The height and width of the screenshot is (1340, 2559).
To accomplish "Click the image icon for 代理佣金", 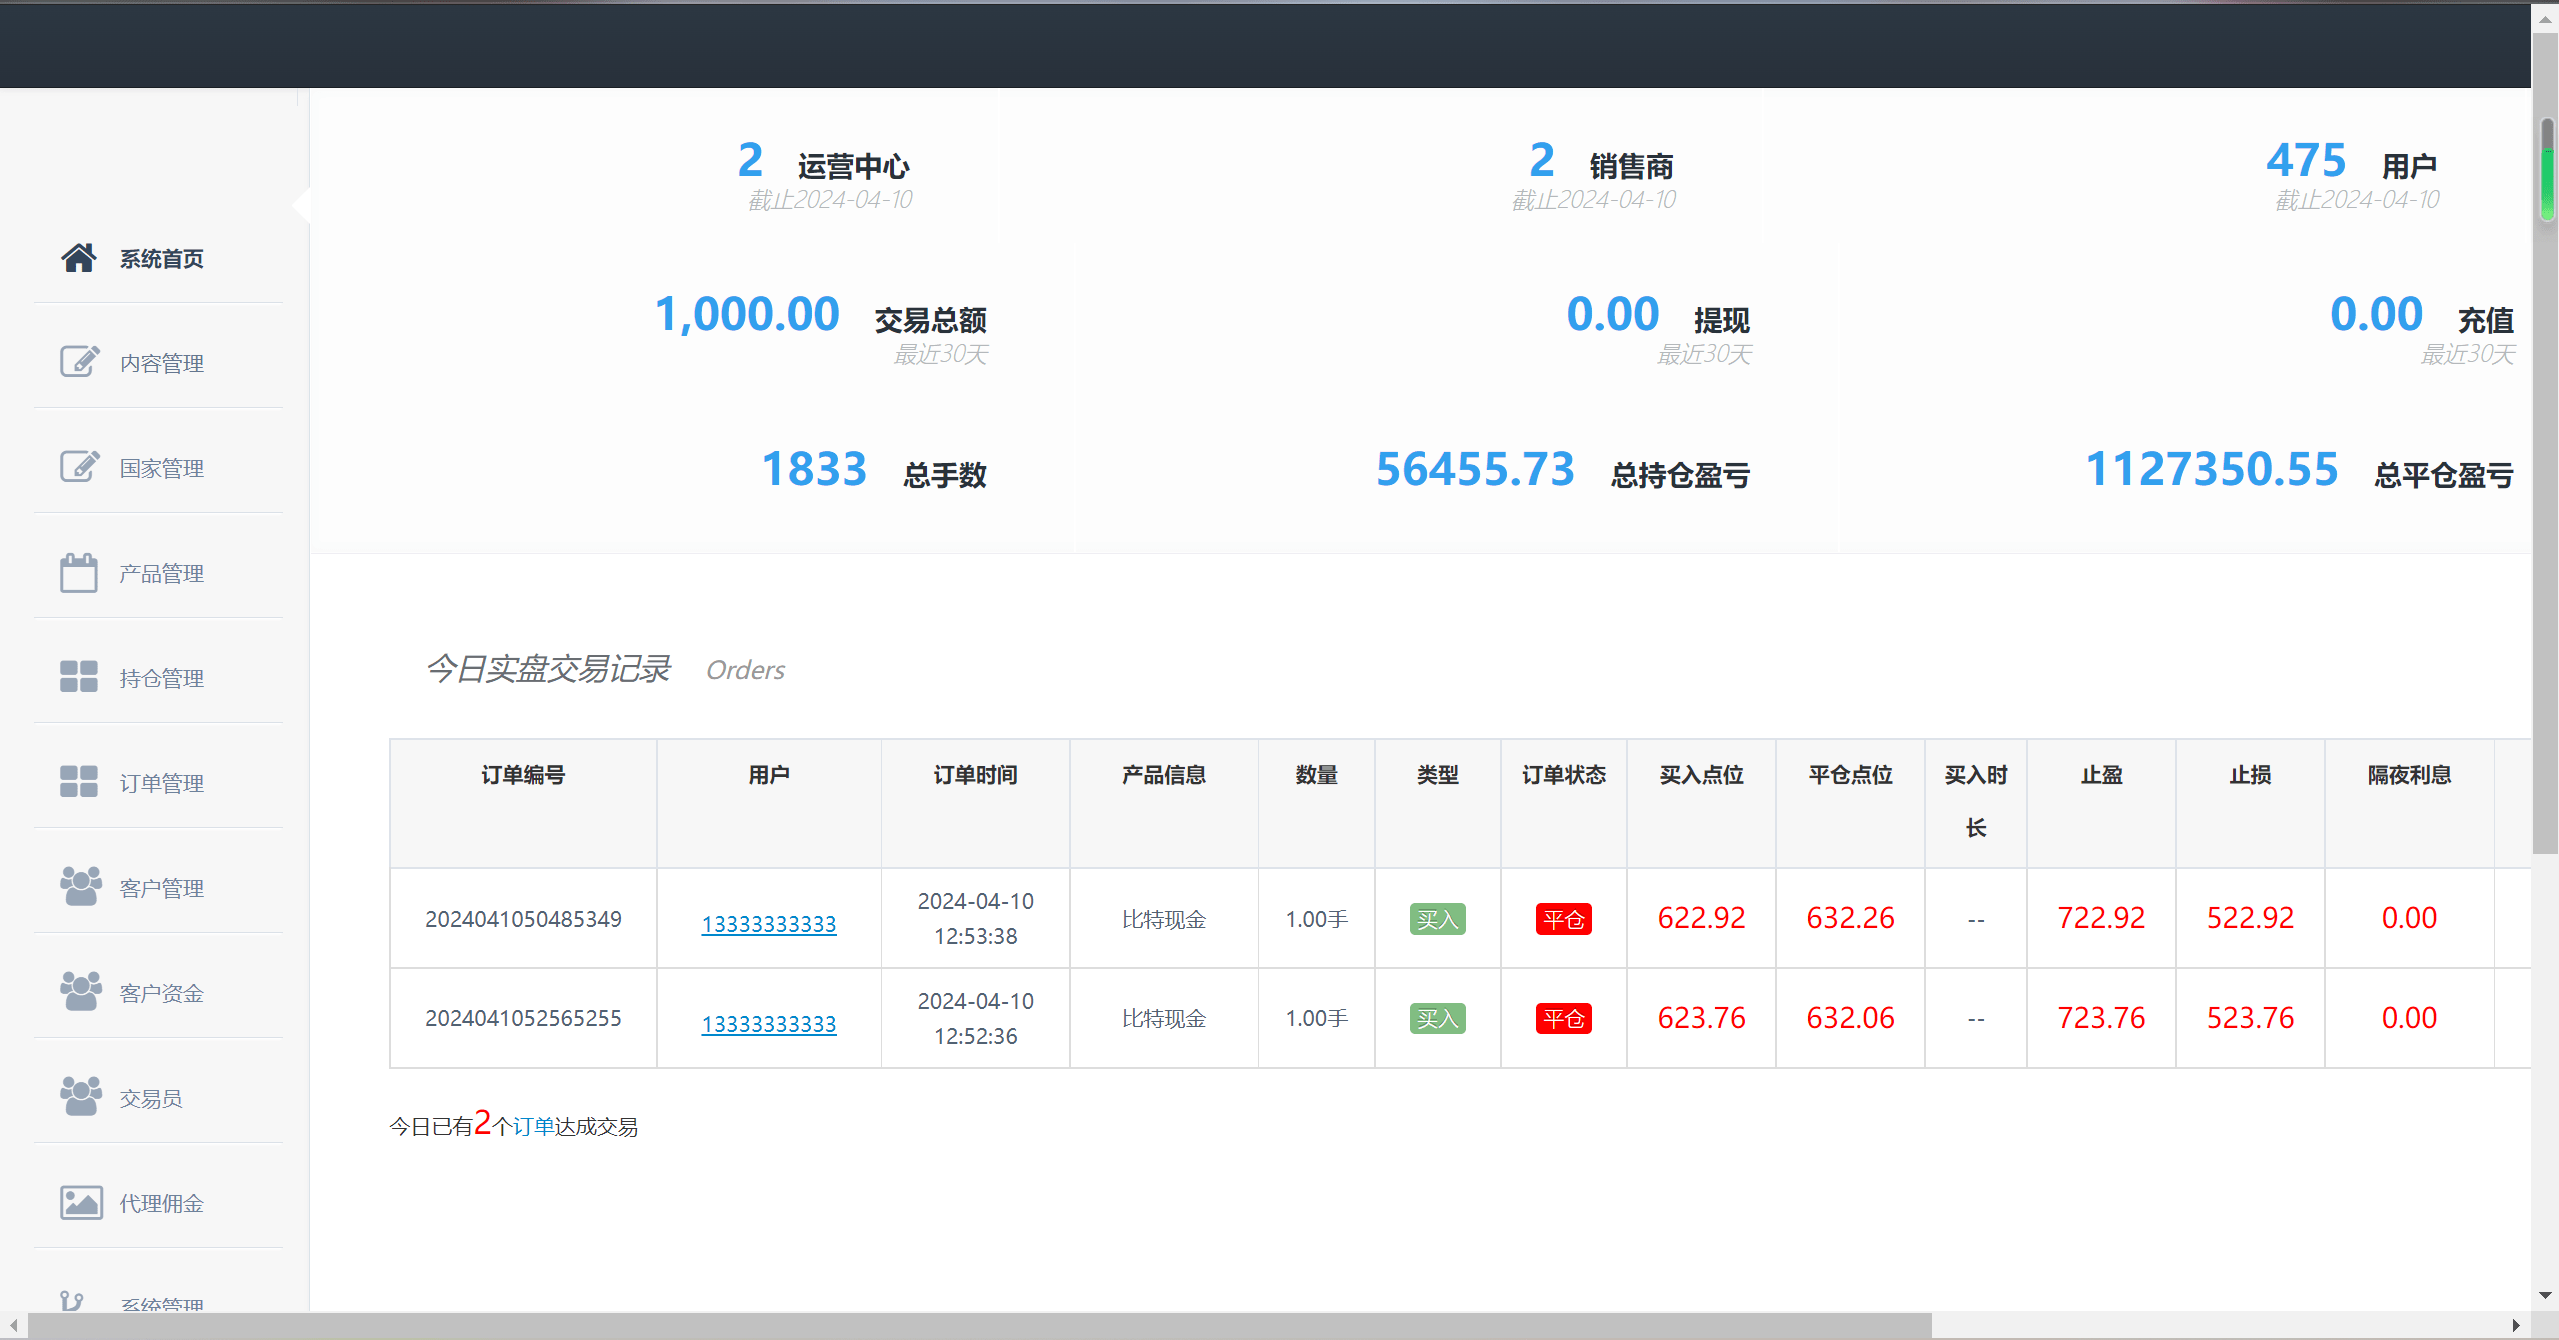I will 80,1202.
